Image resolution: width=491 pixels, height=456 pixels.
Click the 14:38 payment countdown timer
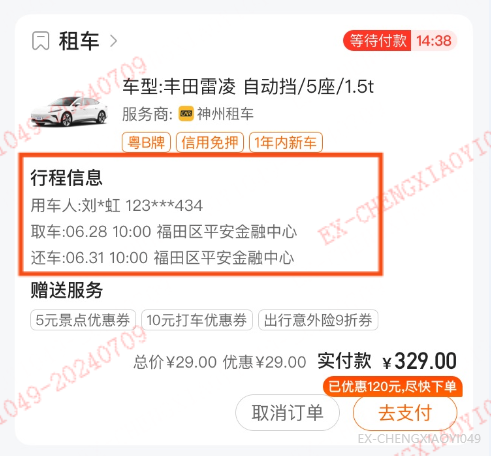click(x=434, y=41)
